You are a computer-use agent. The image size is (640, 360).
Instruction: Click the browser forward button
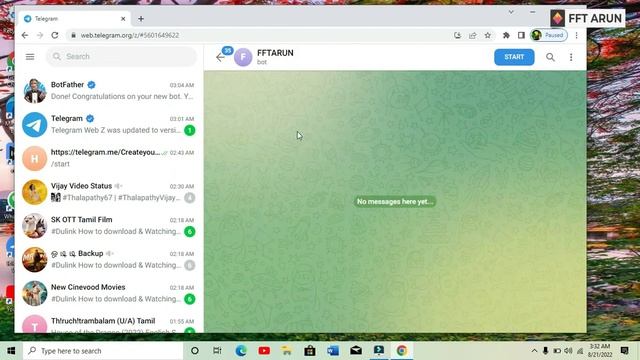[40, 36]
